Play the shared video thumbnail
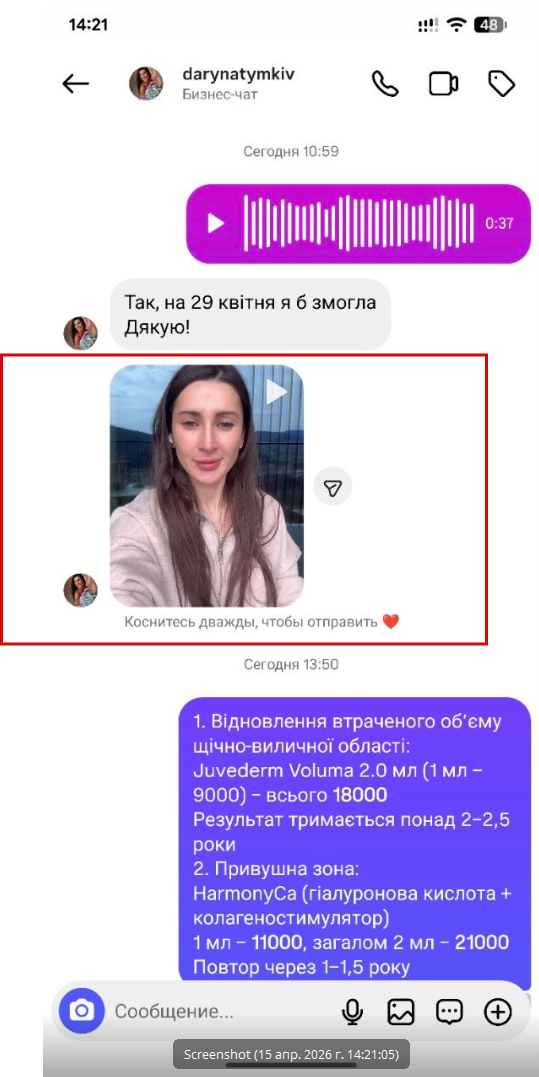 click(207, 486)
